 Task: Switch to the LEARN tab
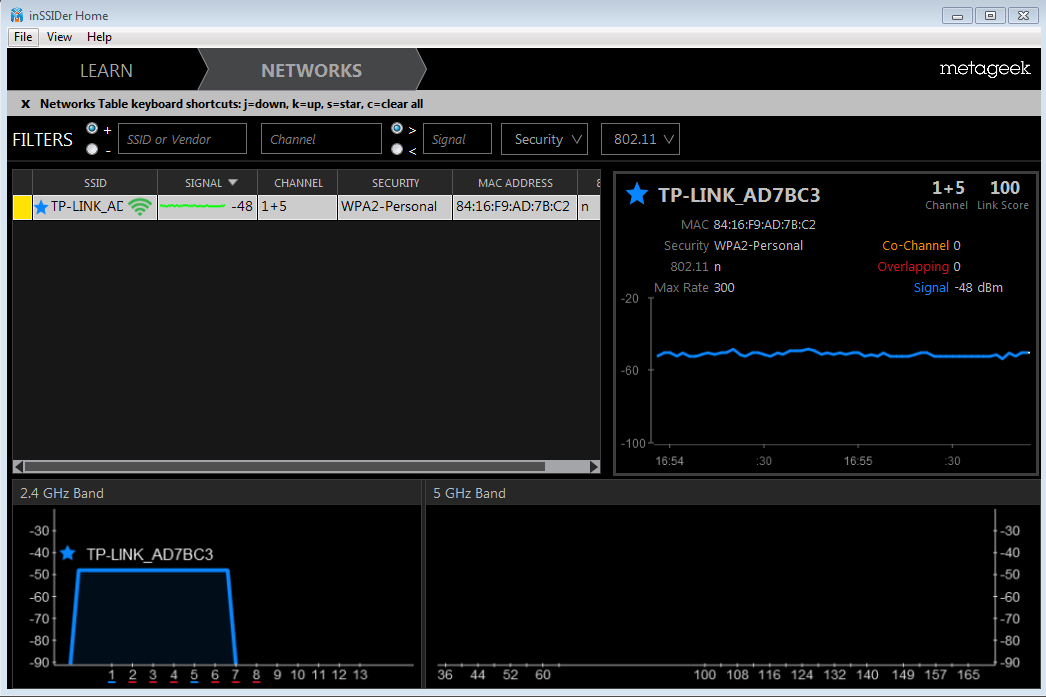click(x=106, y=70)
